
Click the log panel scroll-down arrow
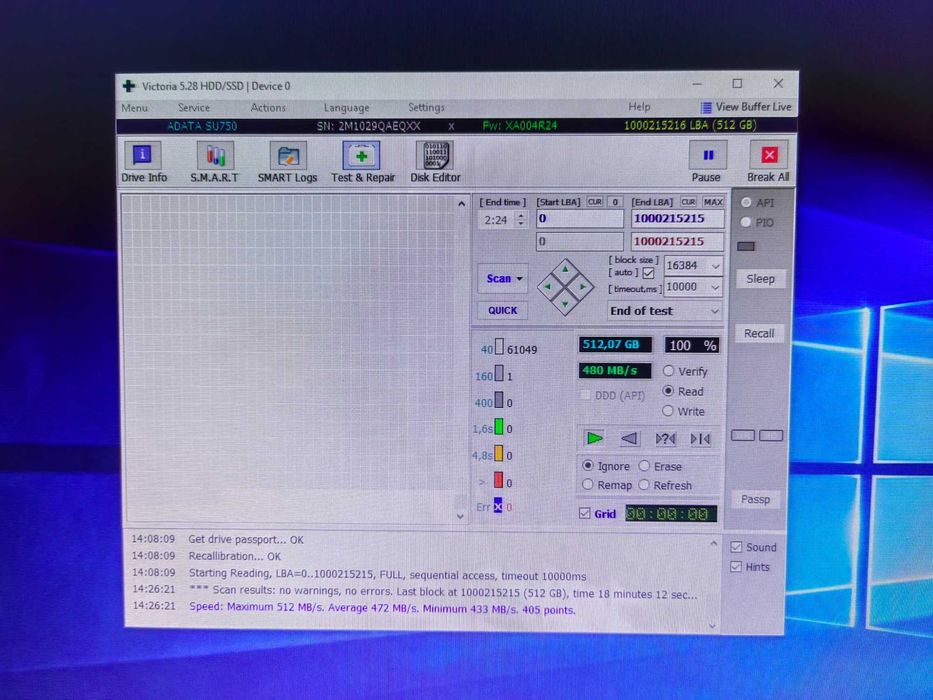click(713, 625)
